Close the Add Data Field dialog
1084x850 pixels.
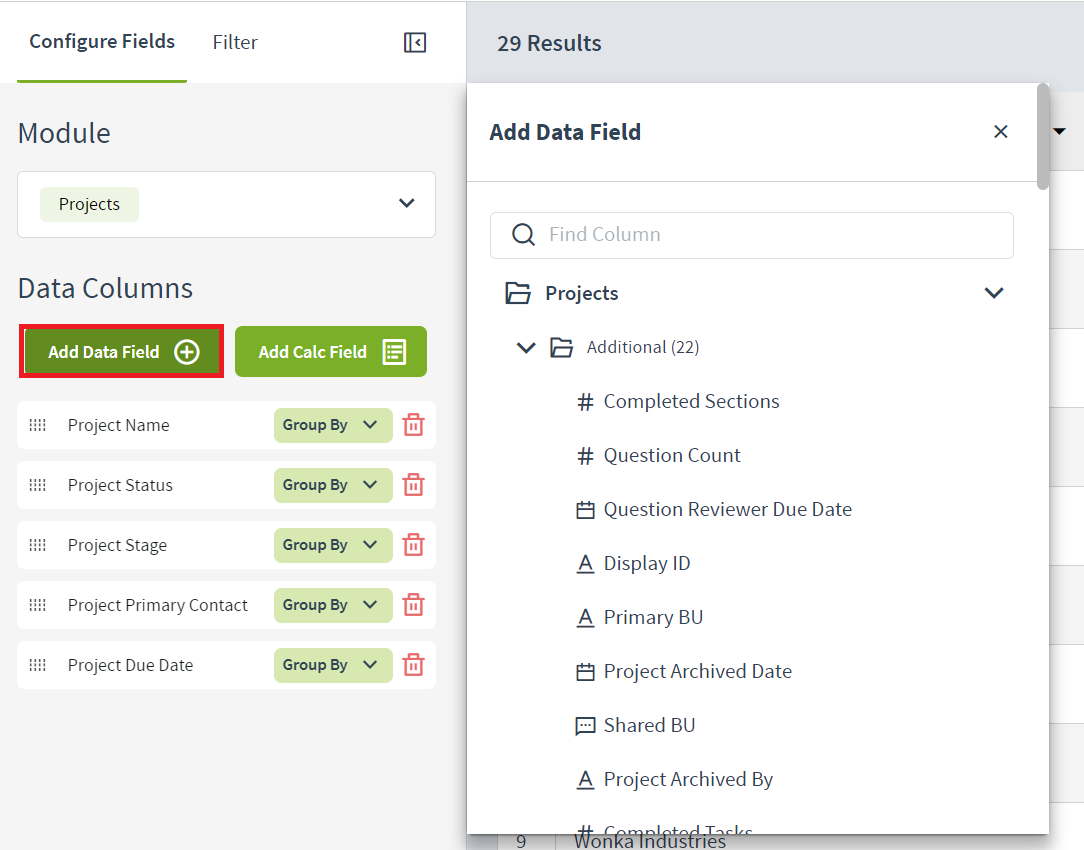pyautogui.click(x=1000, y=132)
